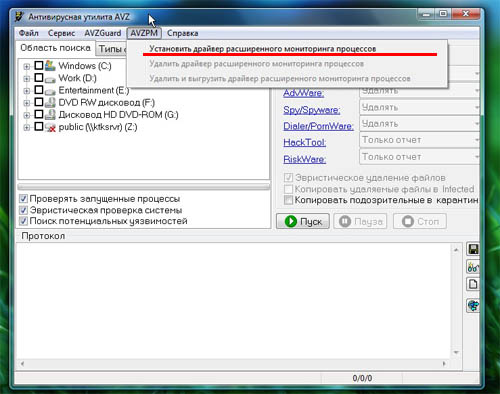
Task: Click the DVD RW drive (F:) icon
Action: point(50,102)
